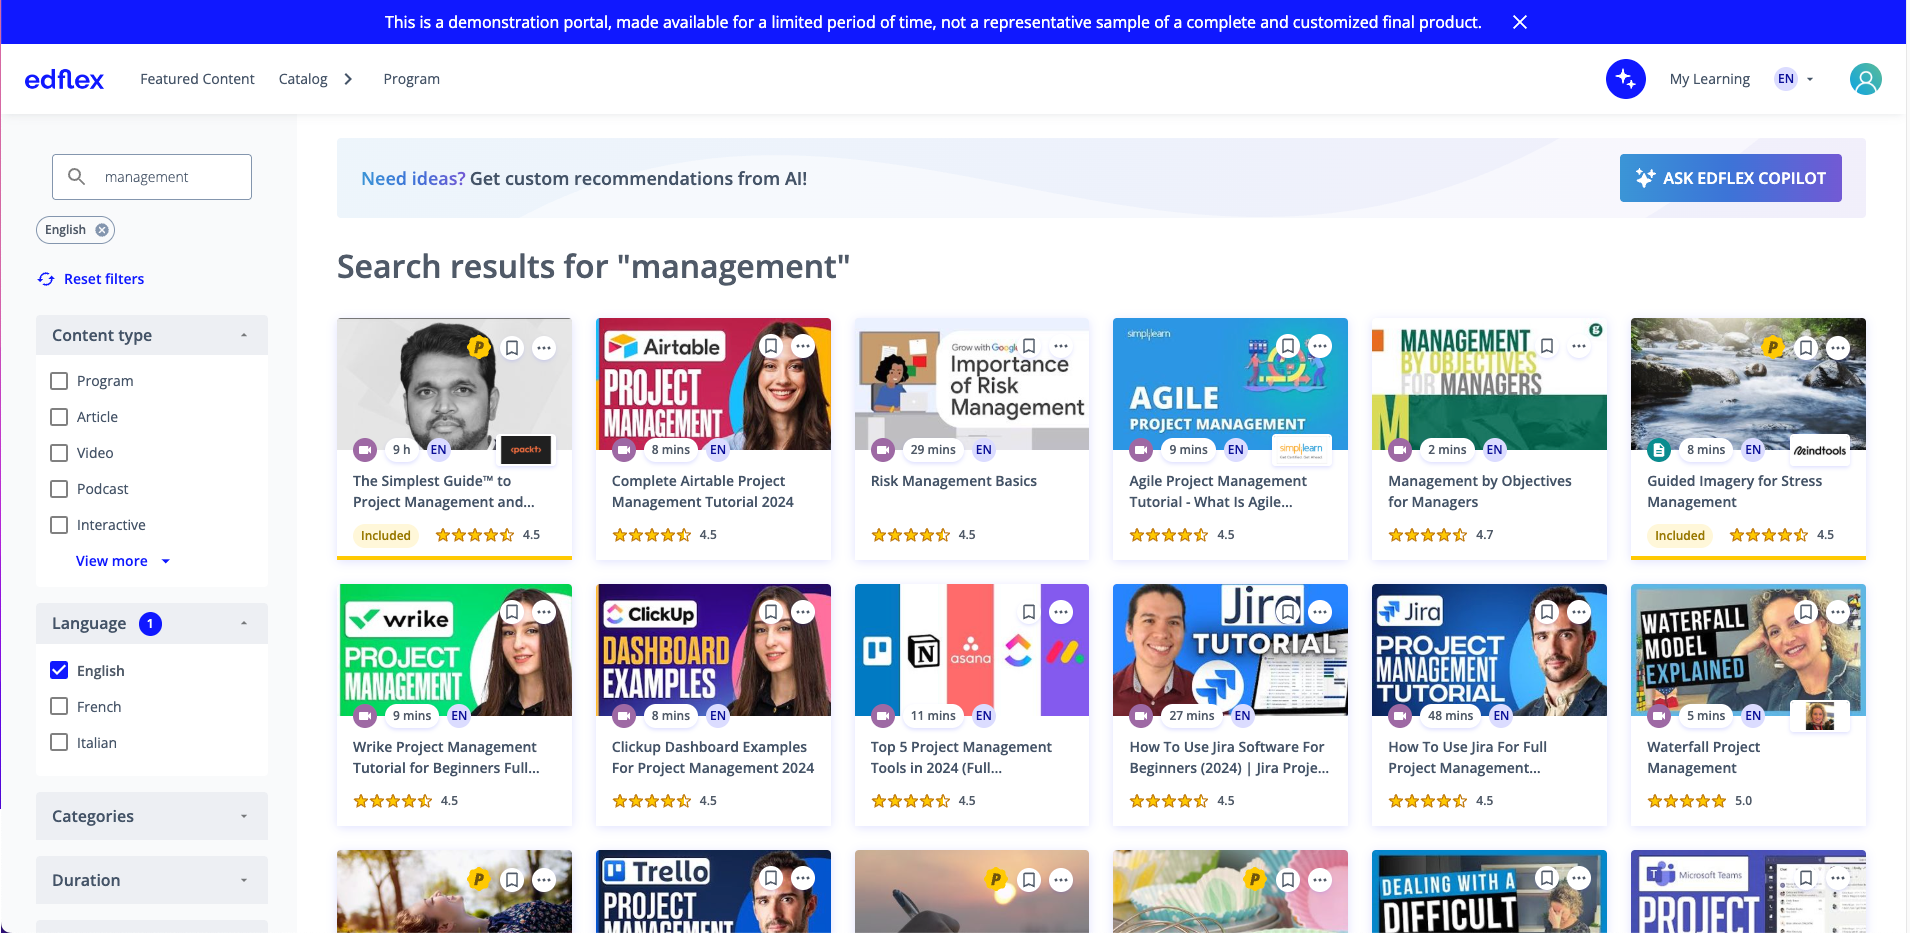The height and width of the screenshot is (933, 1910).
Task: Bookmark Guided Imagery for Stress Management
Action: [x=1806, y=348]
